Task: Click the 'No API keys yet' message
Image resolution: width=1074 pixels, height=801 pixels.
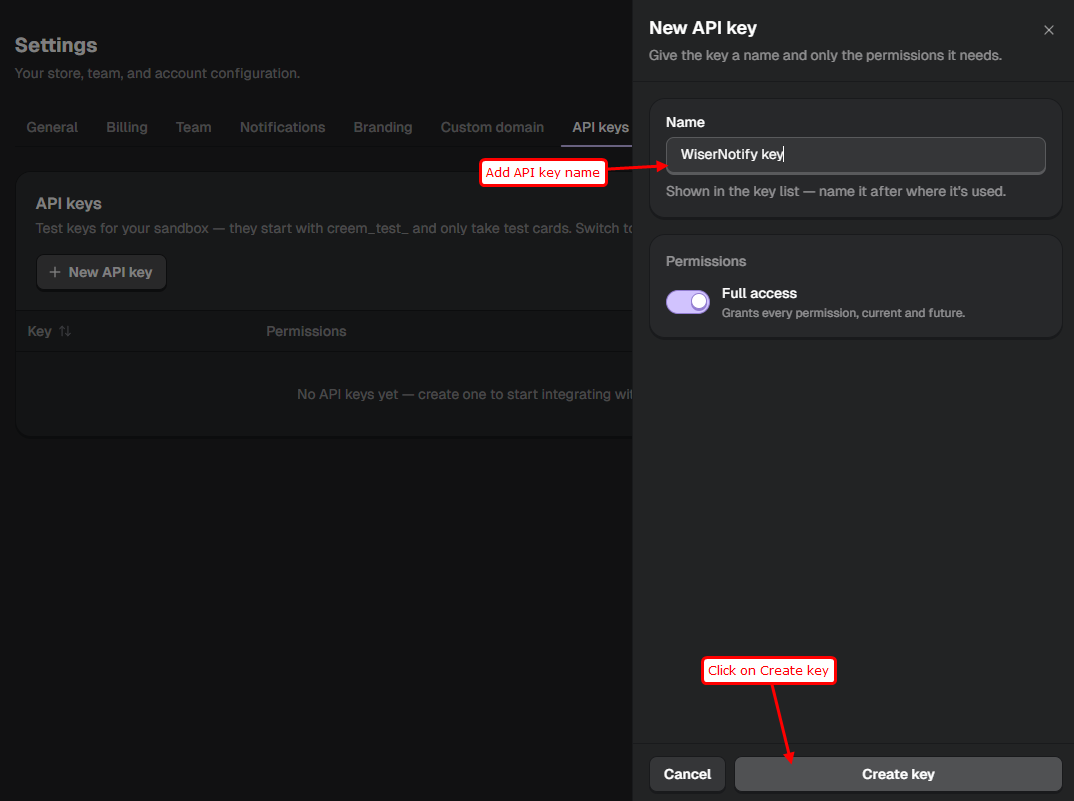Action: (x=464, y=395)
